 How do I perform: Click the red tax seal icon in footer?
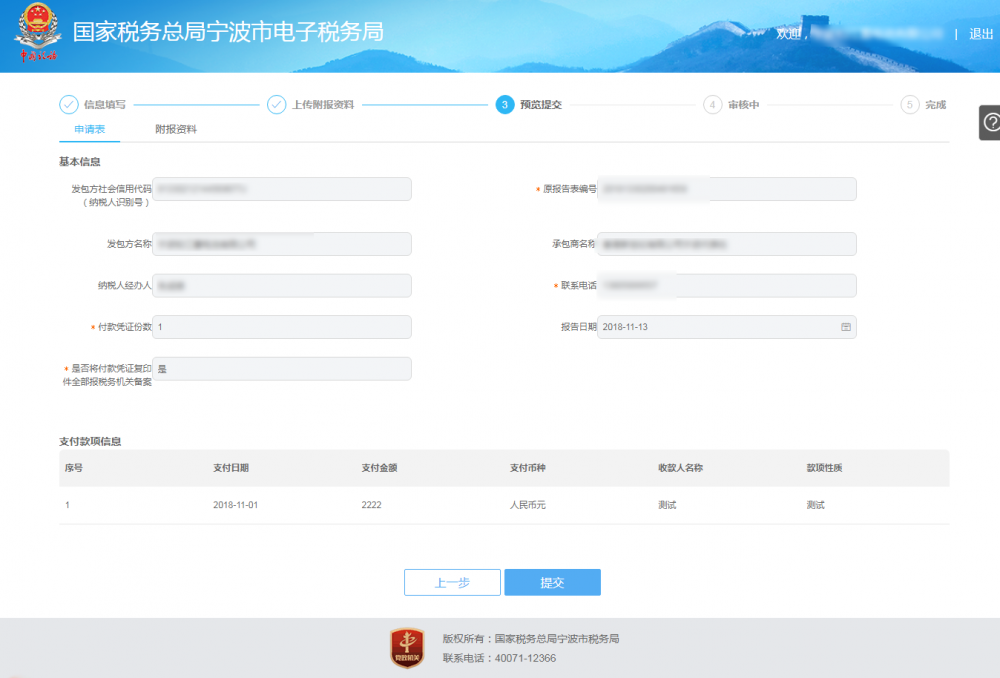coord(406,646)
